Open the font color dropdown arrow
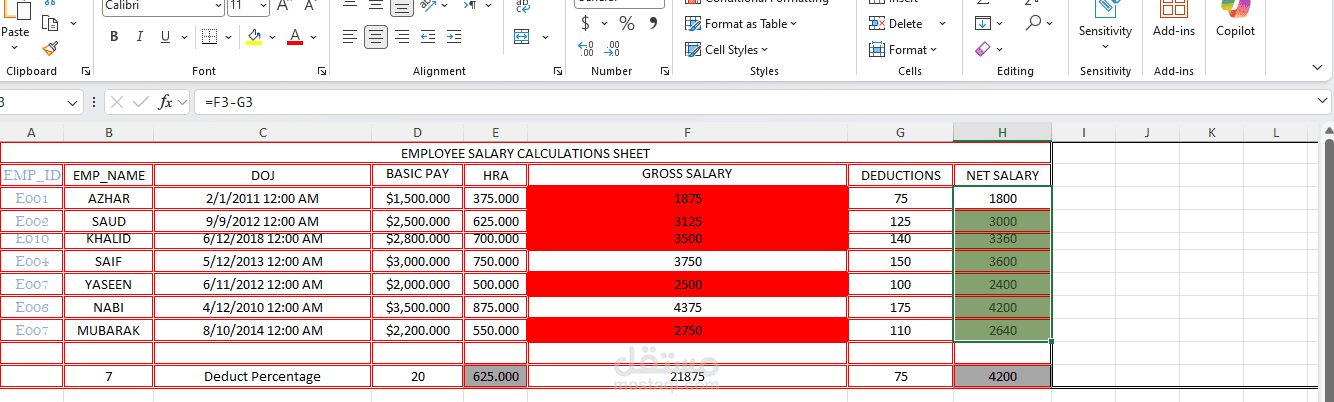 point(314,37)
